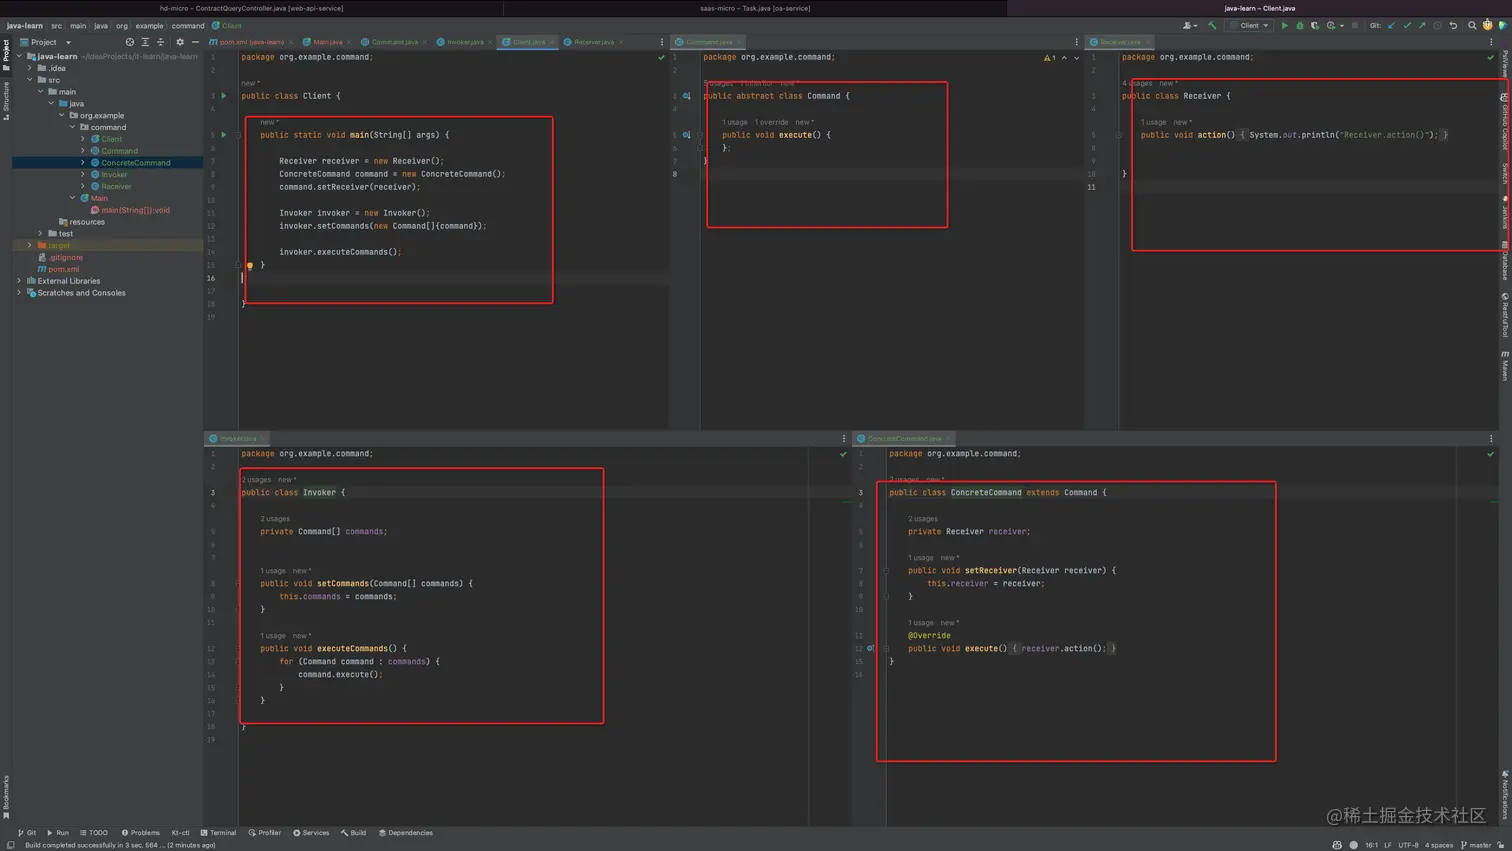
Task: Click Git update project arrow icon
Action: click(x=1391, y=26)
